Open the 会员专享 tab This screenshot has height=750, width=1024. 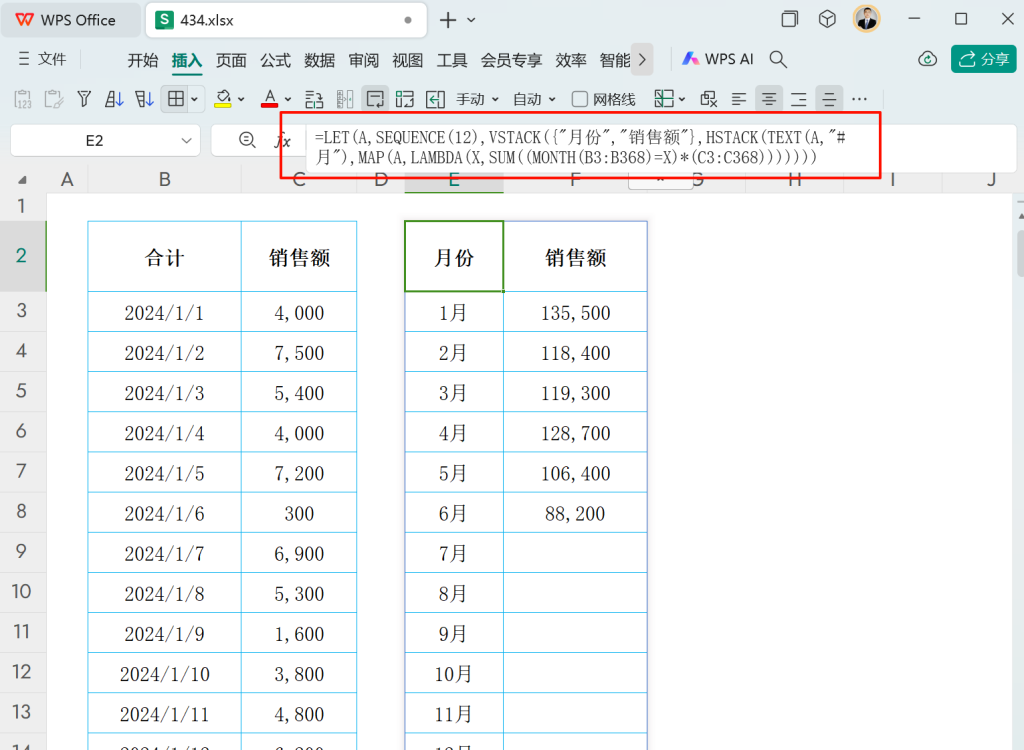click(x=511, y=60)
